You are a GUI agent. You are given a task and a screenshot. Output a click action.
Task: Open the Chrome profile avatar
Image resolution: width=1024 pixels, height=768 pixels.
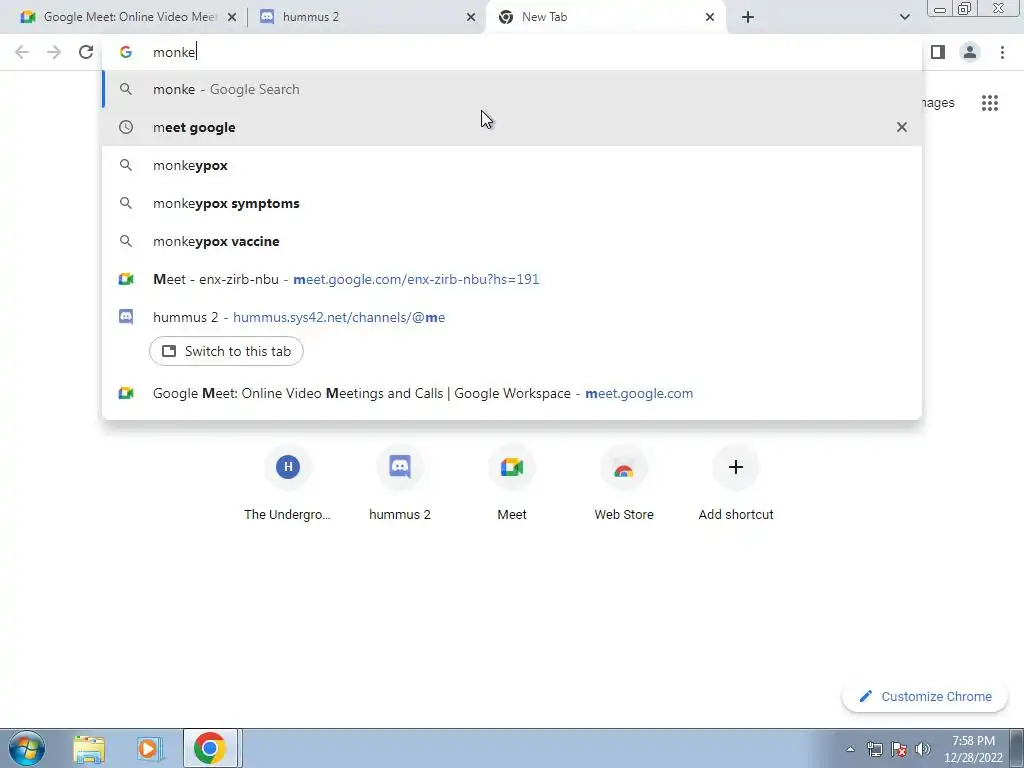point(970,52)
